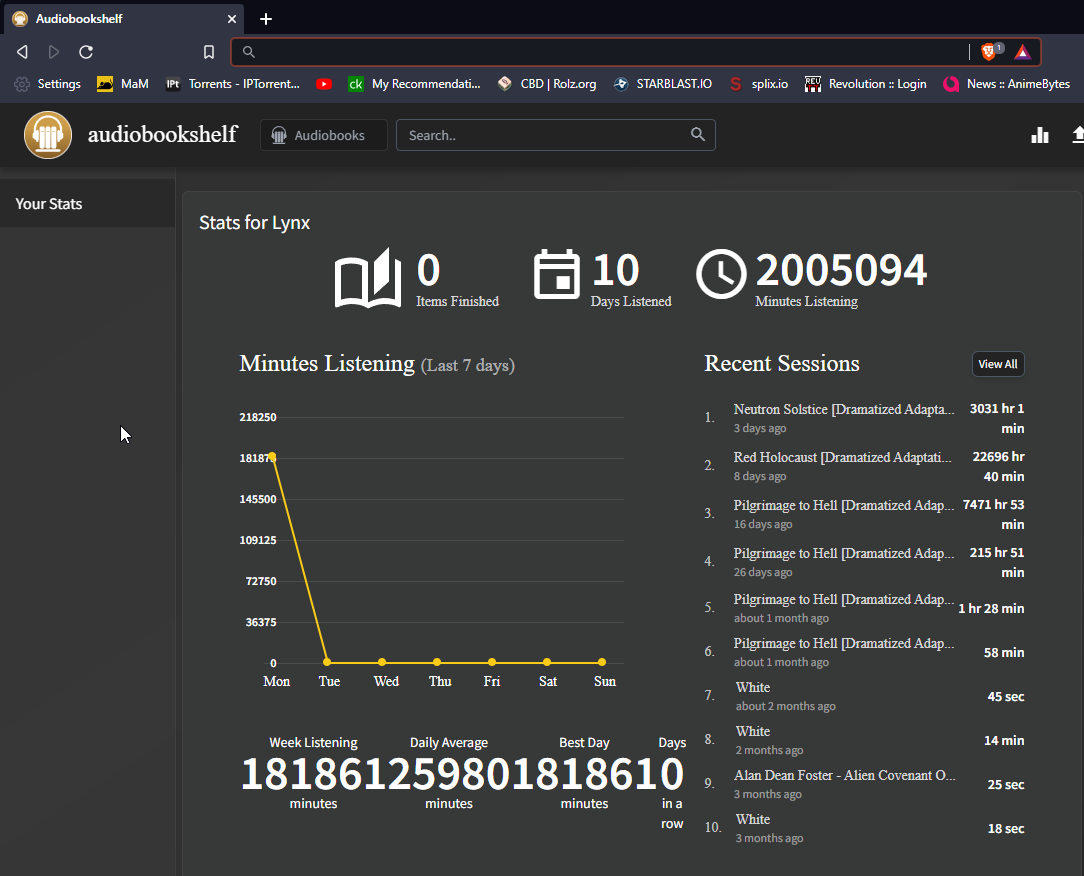Click the audiobookshelf title text

[162, 134]
